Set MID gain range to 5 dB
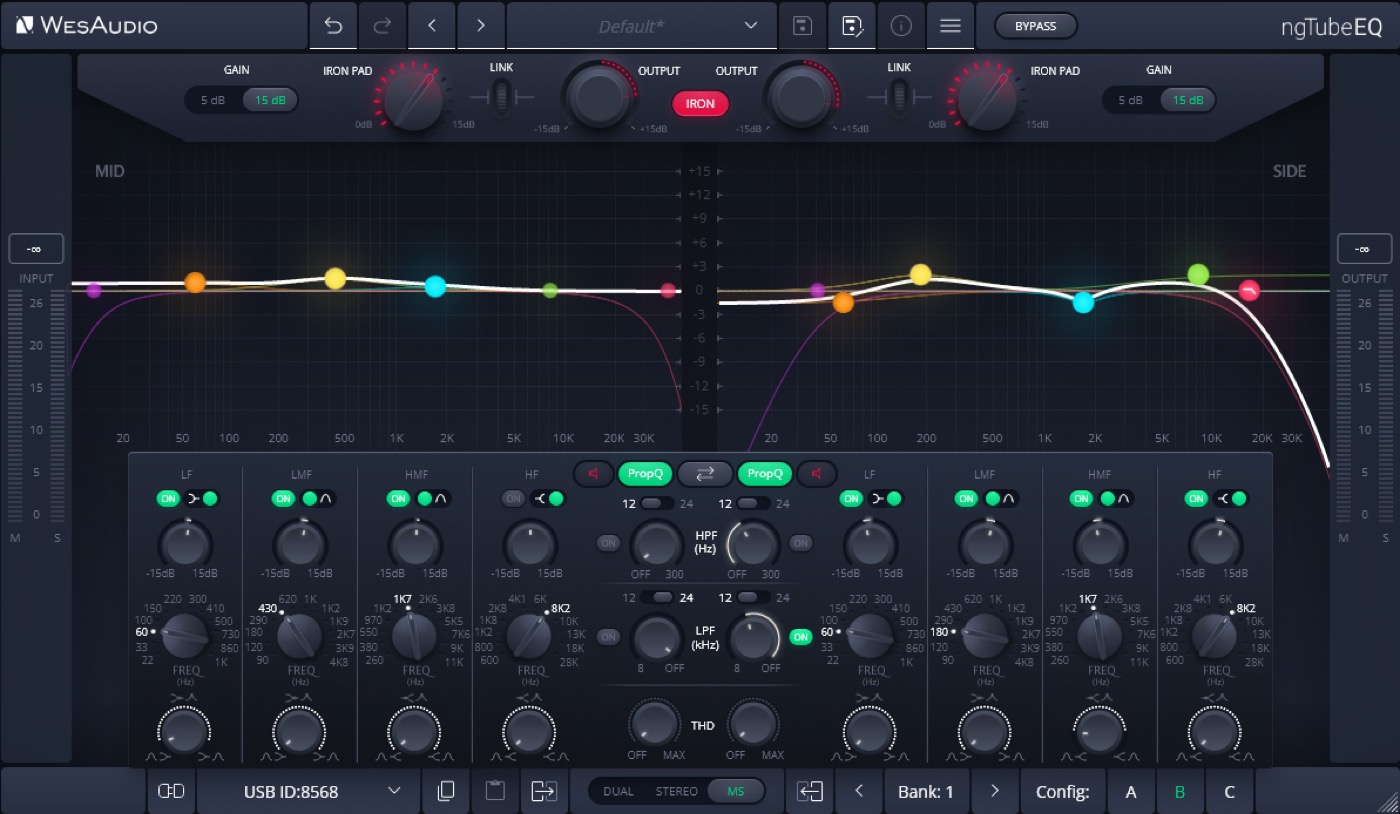The width and height of the screenshot is (1400, 814). (x=213, y=100)
